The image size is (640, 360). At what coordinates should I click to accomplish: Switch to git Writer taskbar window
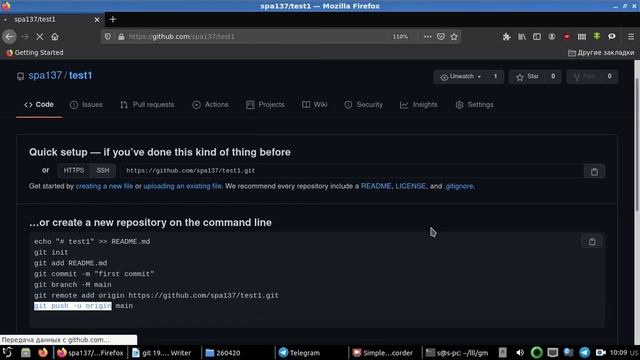coord(162,353)
